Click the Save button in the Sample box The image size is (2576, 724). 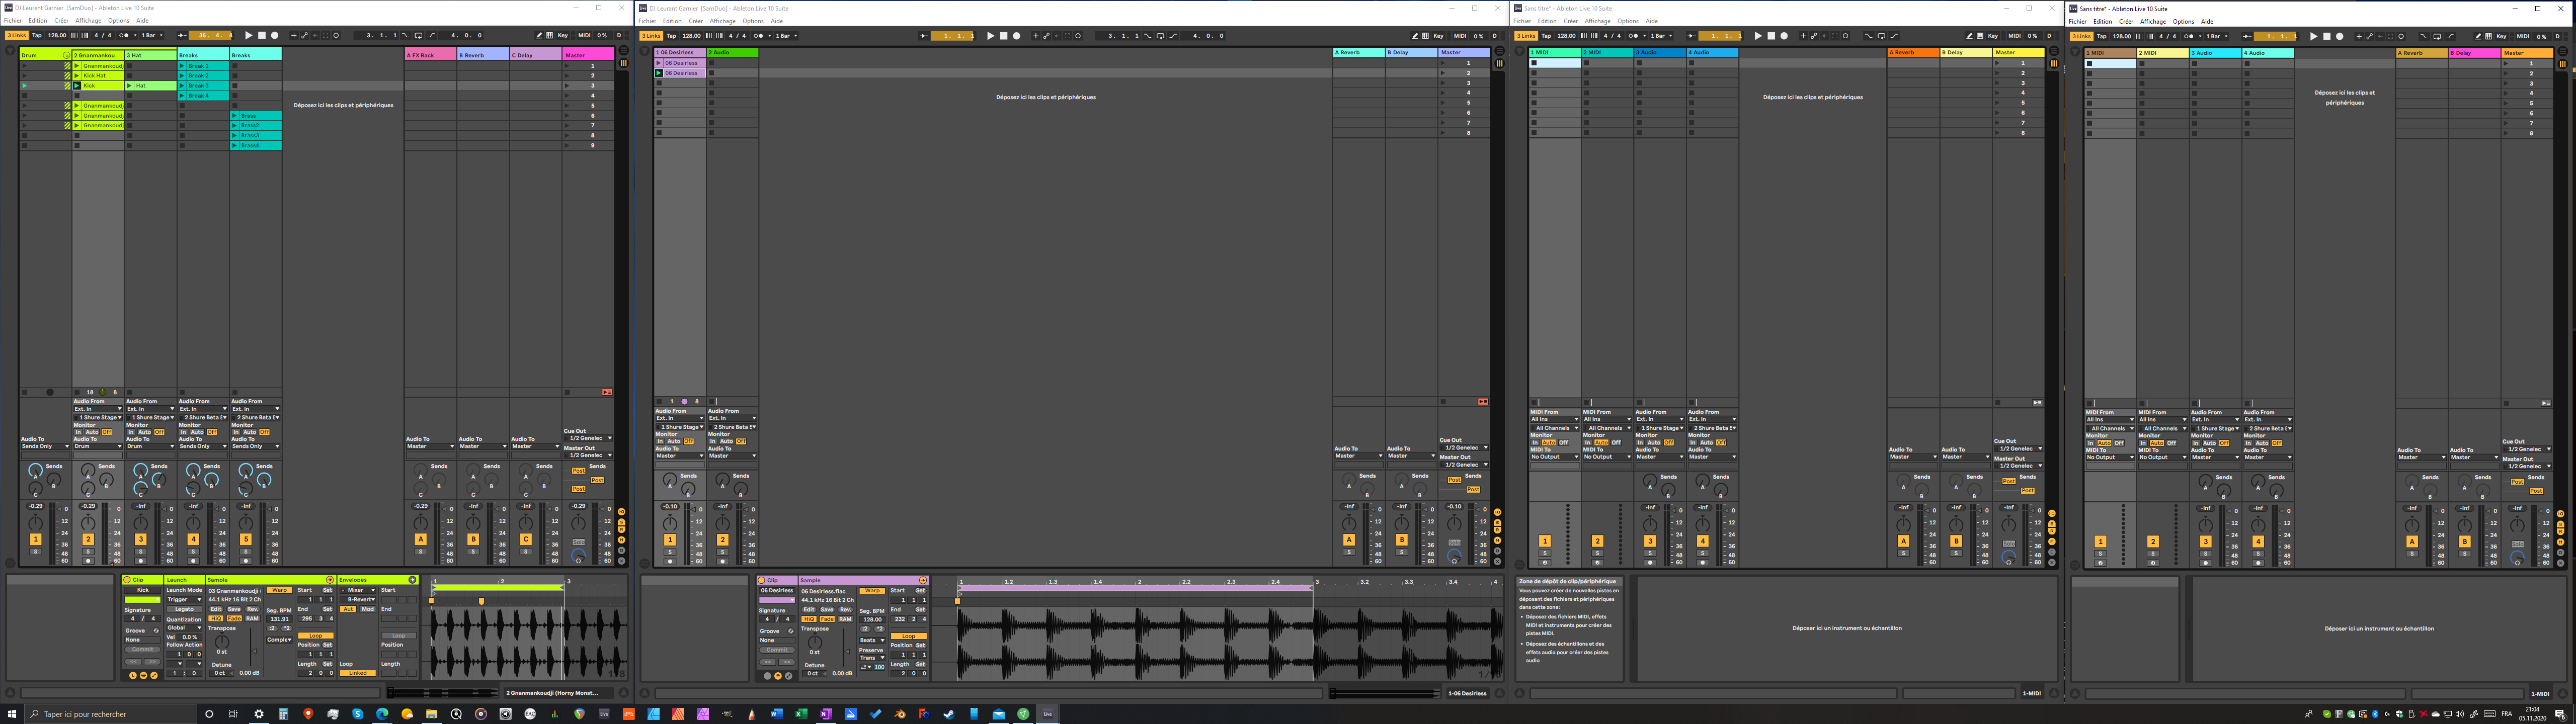coord(234,609)
